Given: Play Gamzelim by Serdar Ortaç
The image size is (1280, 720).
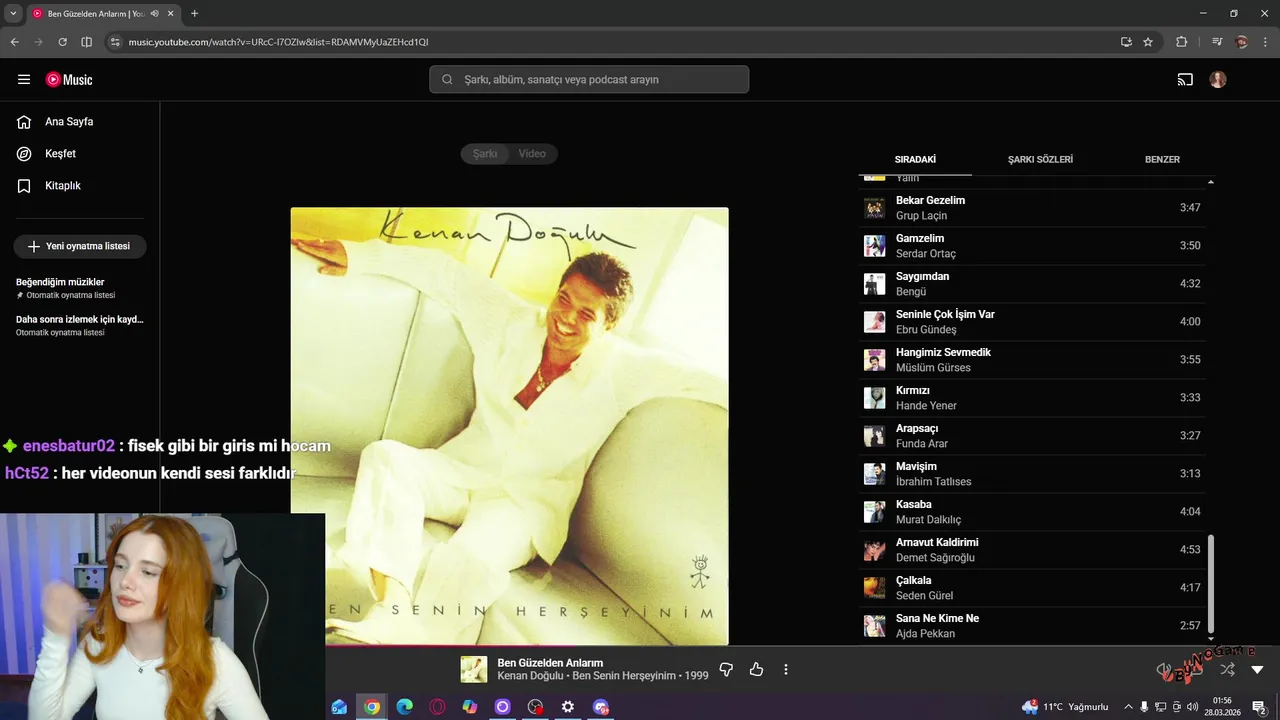Looking at the screenshot, I should pos(1032,246).
